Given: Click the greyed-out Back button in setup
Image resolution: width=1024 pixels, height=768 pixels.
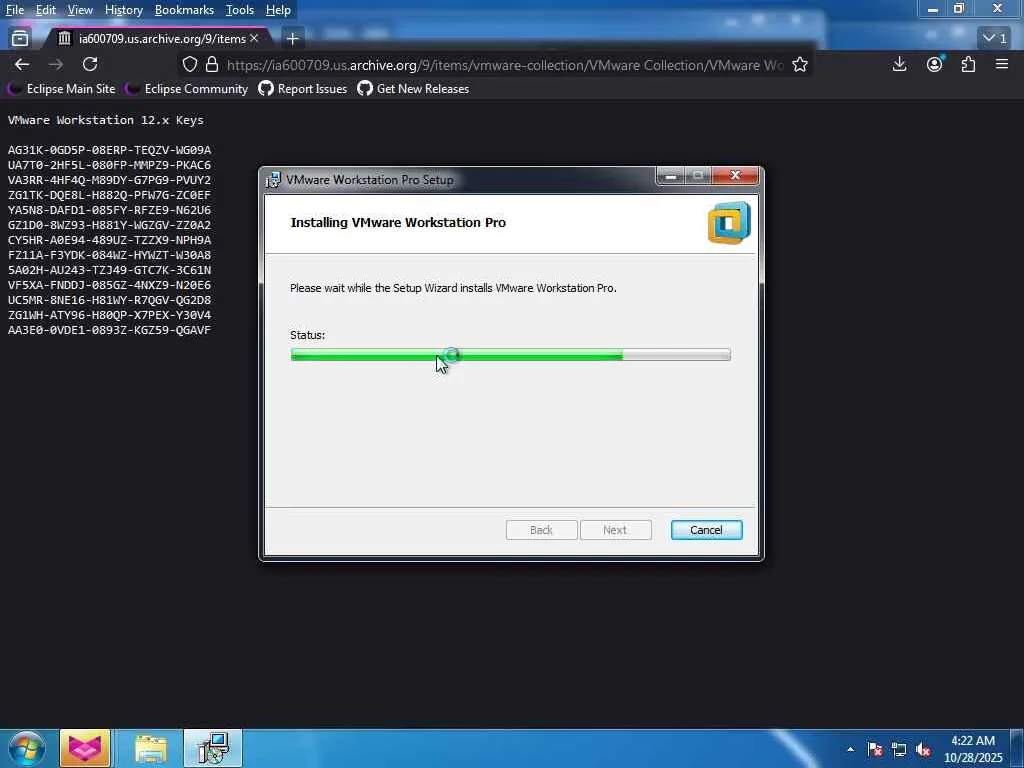Looking at the screenshot, I should pyautogui.click(x=541, y=530).
